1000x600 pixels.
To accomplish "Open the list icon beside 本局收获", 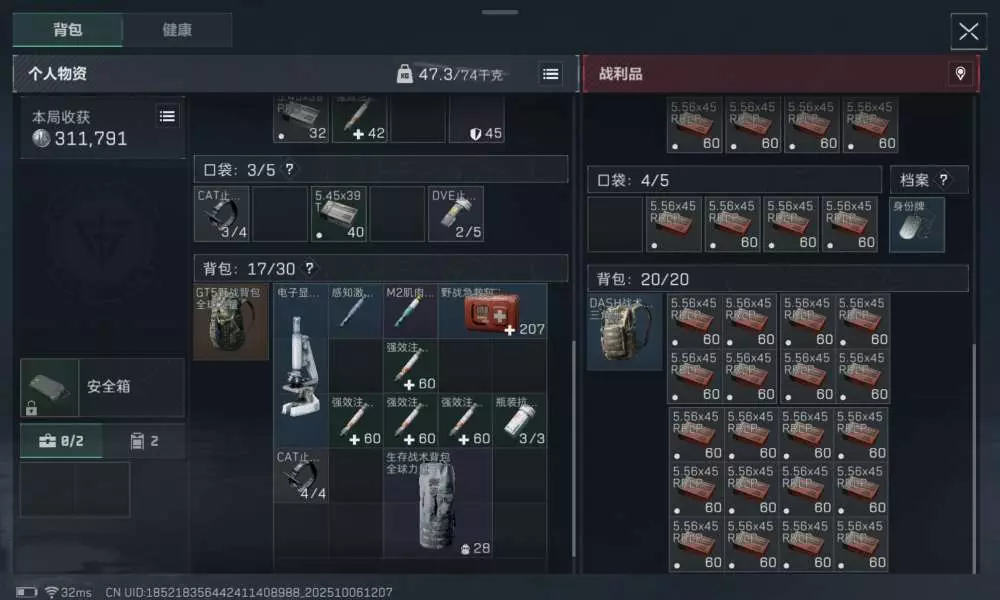I will pos(168,116).
